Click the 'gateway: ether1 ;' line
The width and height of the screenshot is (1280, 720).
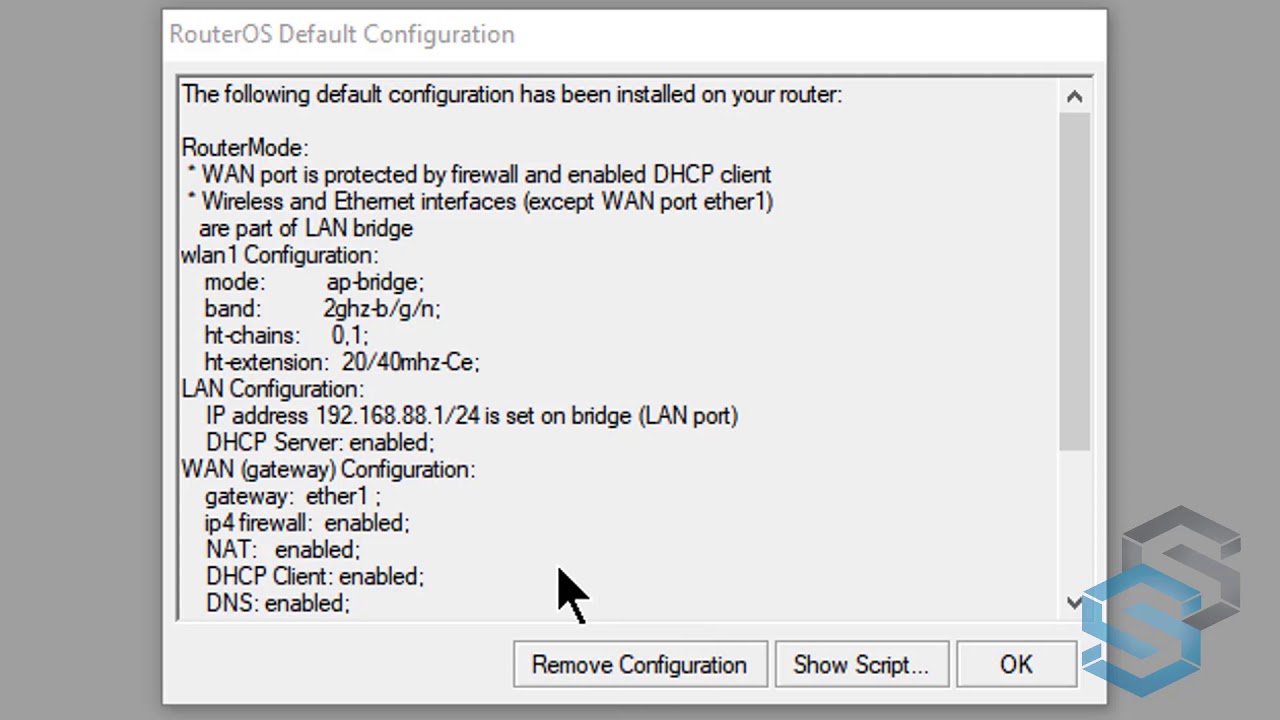coord(293,496)
